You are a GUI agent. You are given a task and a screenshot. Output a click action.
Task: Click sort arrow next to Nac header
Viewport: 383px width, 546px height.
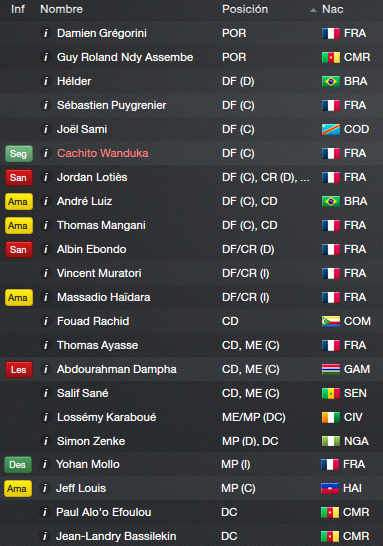pos(313,10)
